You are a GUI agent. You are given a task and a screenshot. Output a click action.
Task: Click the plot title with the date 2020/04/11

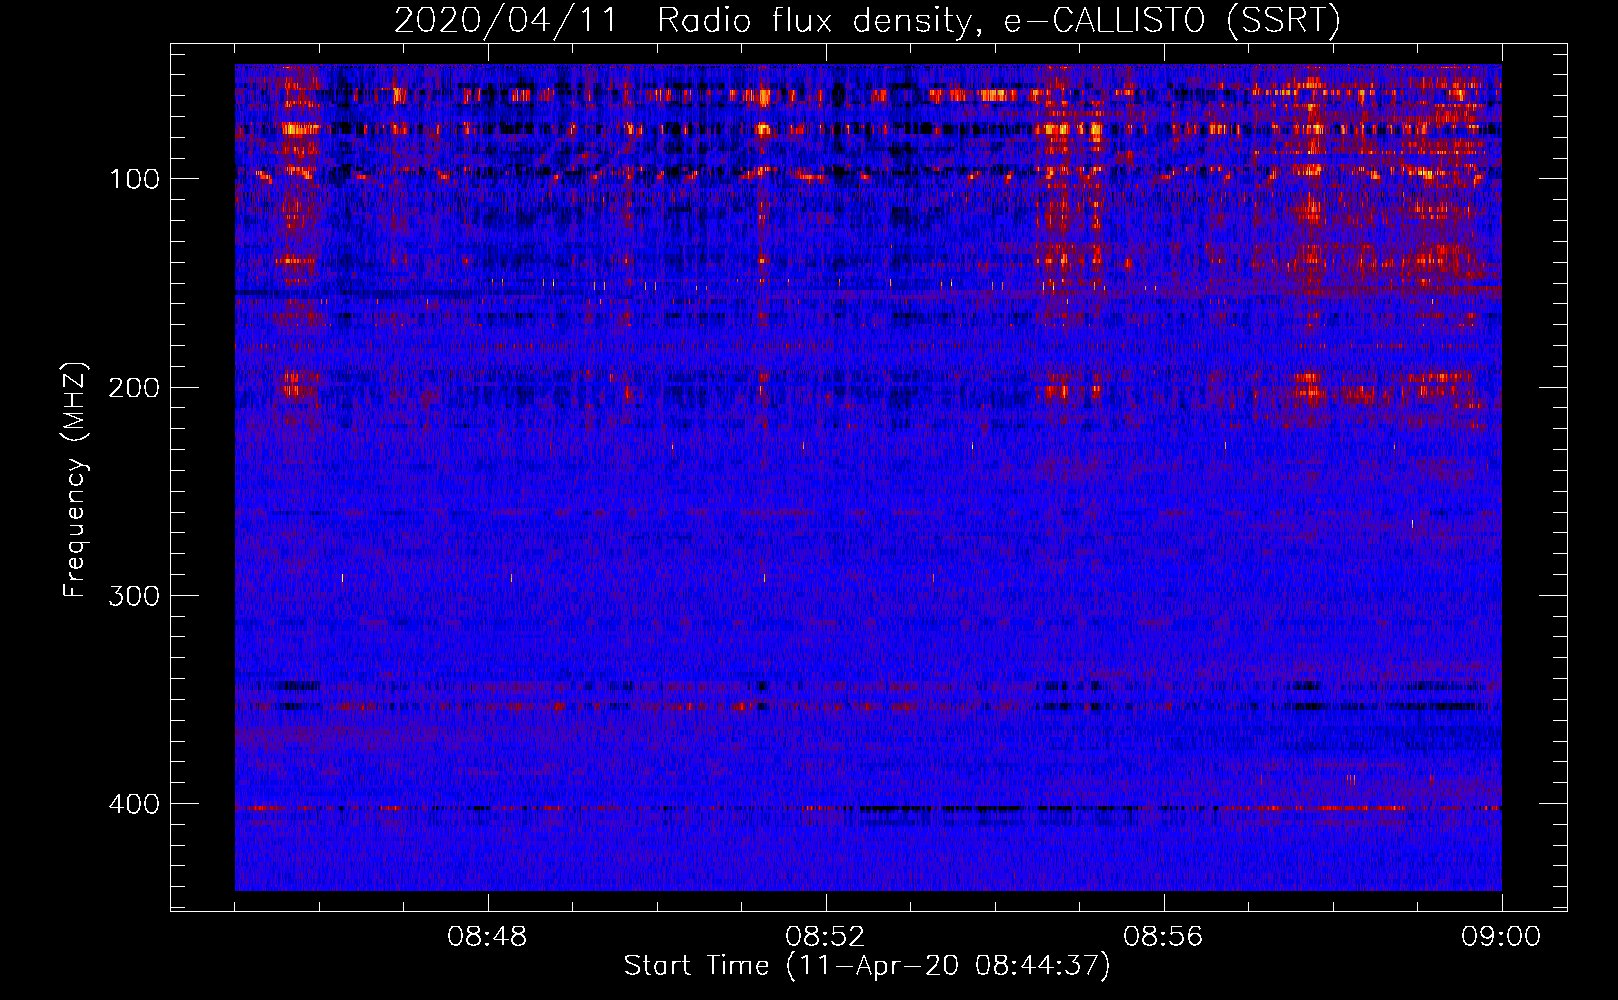pyautogui.click(x=867, y=21)
